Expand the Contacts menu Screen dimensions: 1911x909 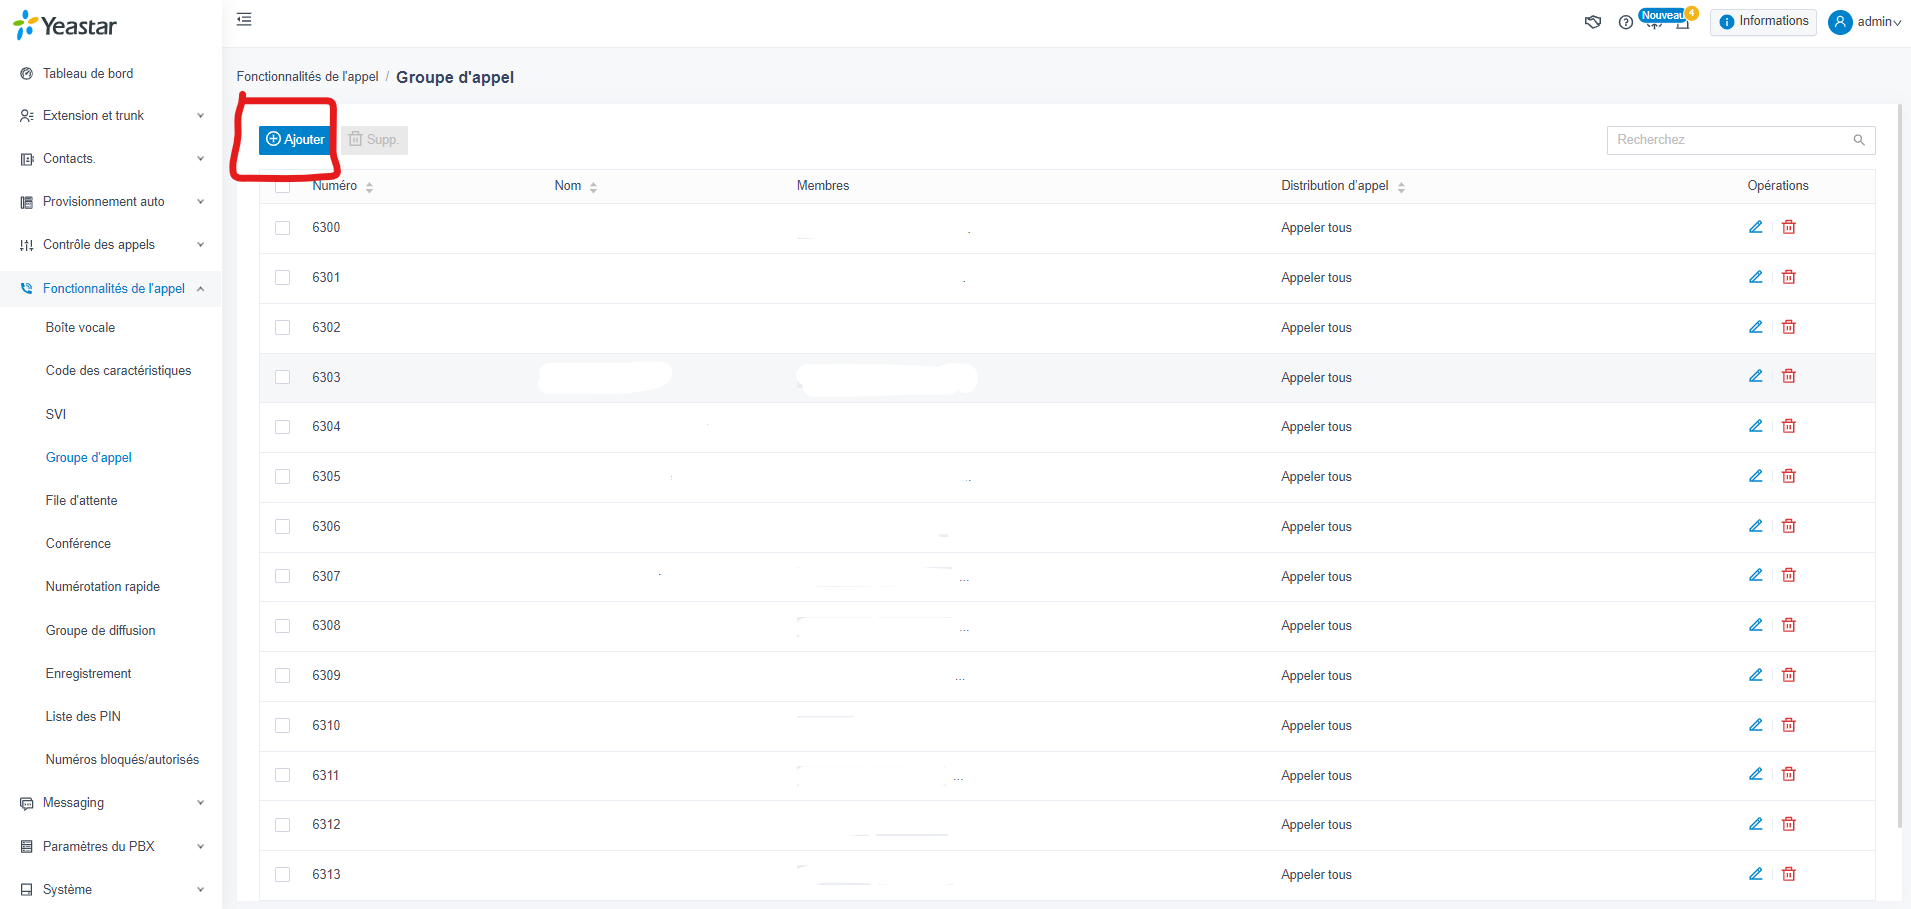click(111, 159)
